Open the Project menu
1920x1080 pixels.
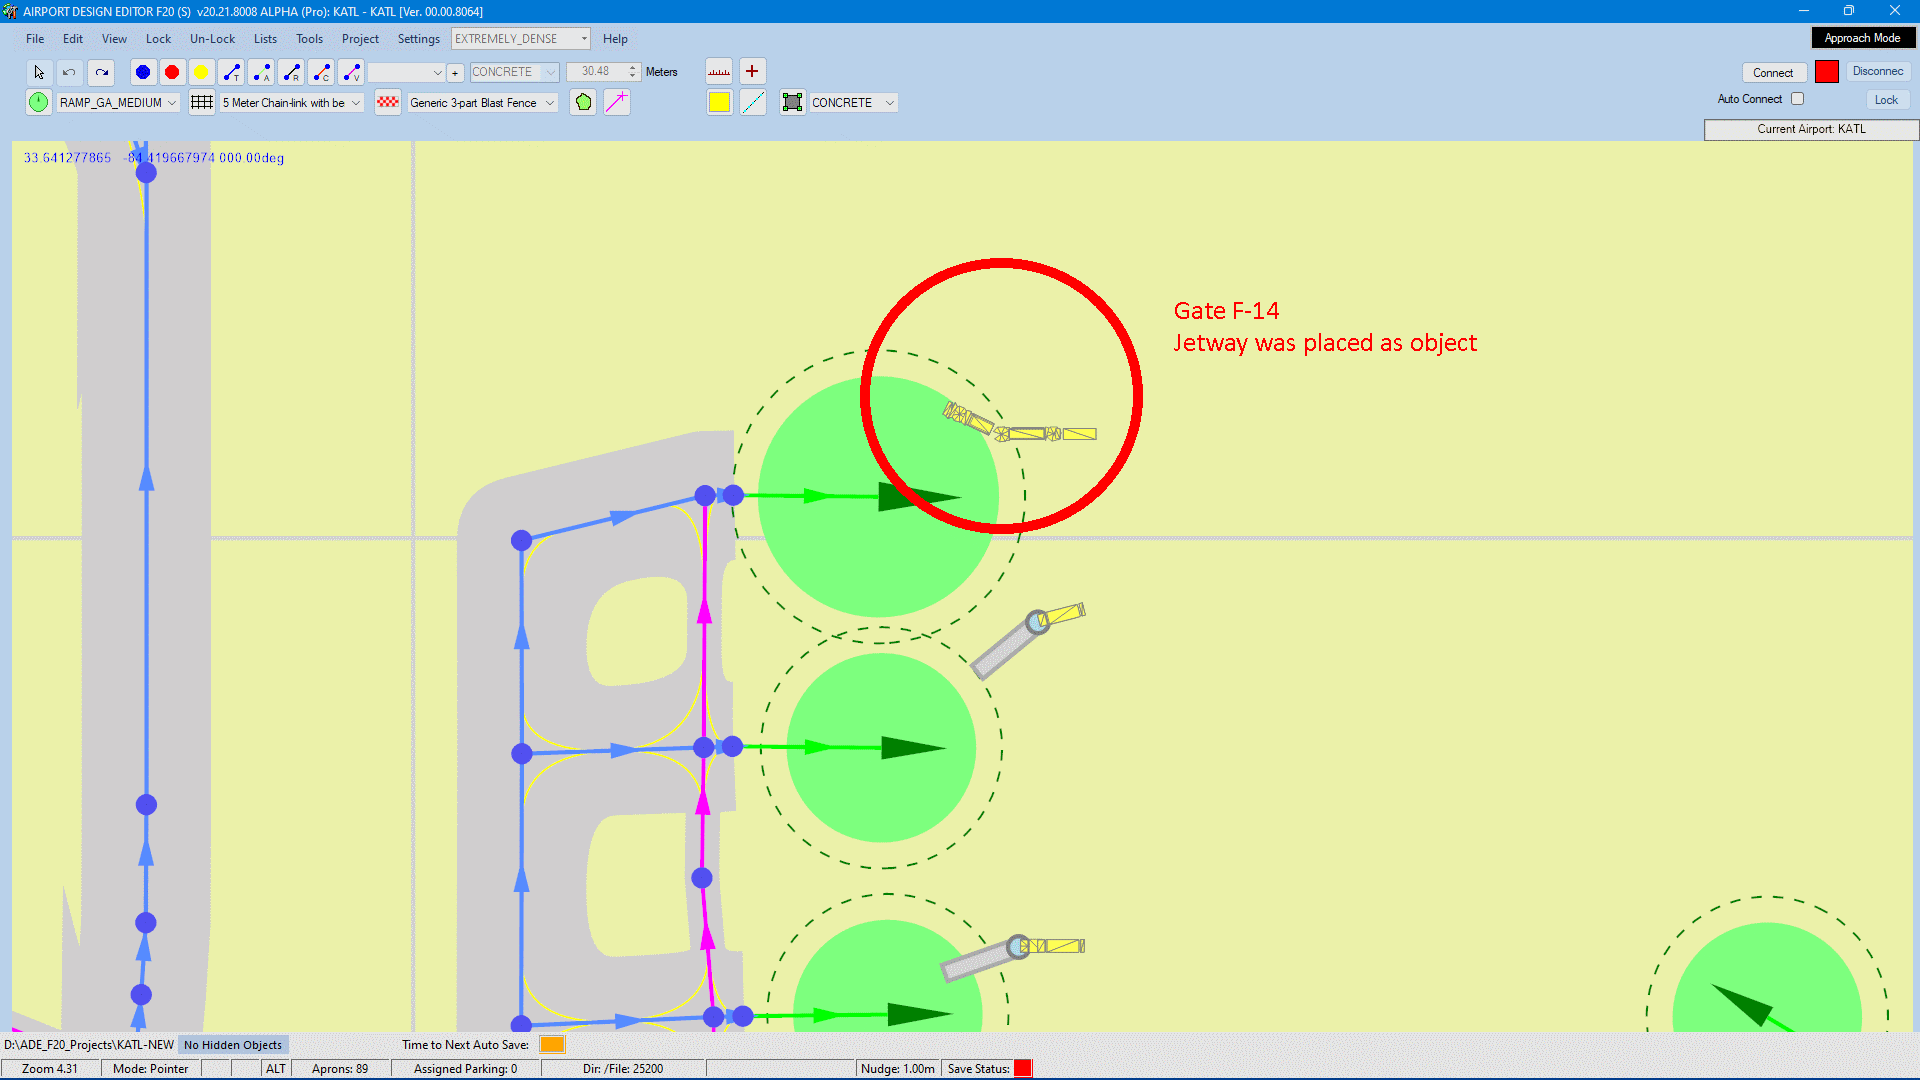click(360, 39)
